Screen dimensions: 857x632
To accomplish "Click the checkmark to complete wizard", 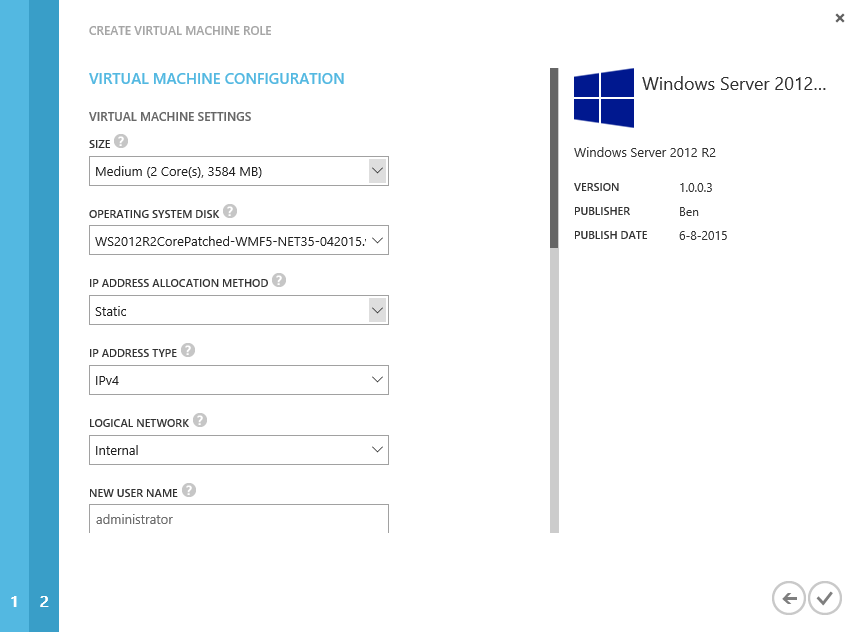I will (824, 598).
